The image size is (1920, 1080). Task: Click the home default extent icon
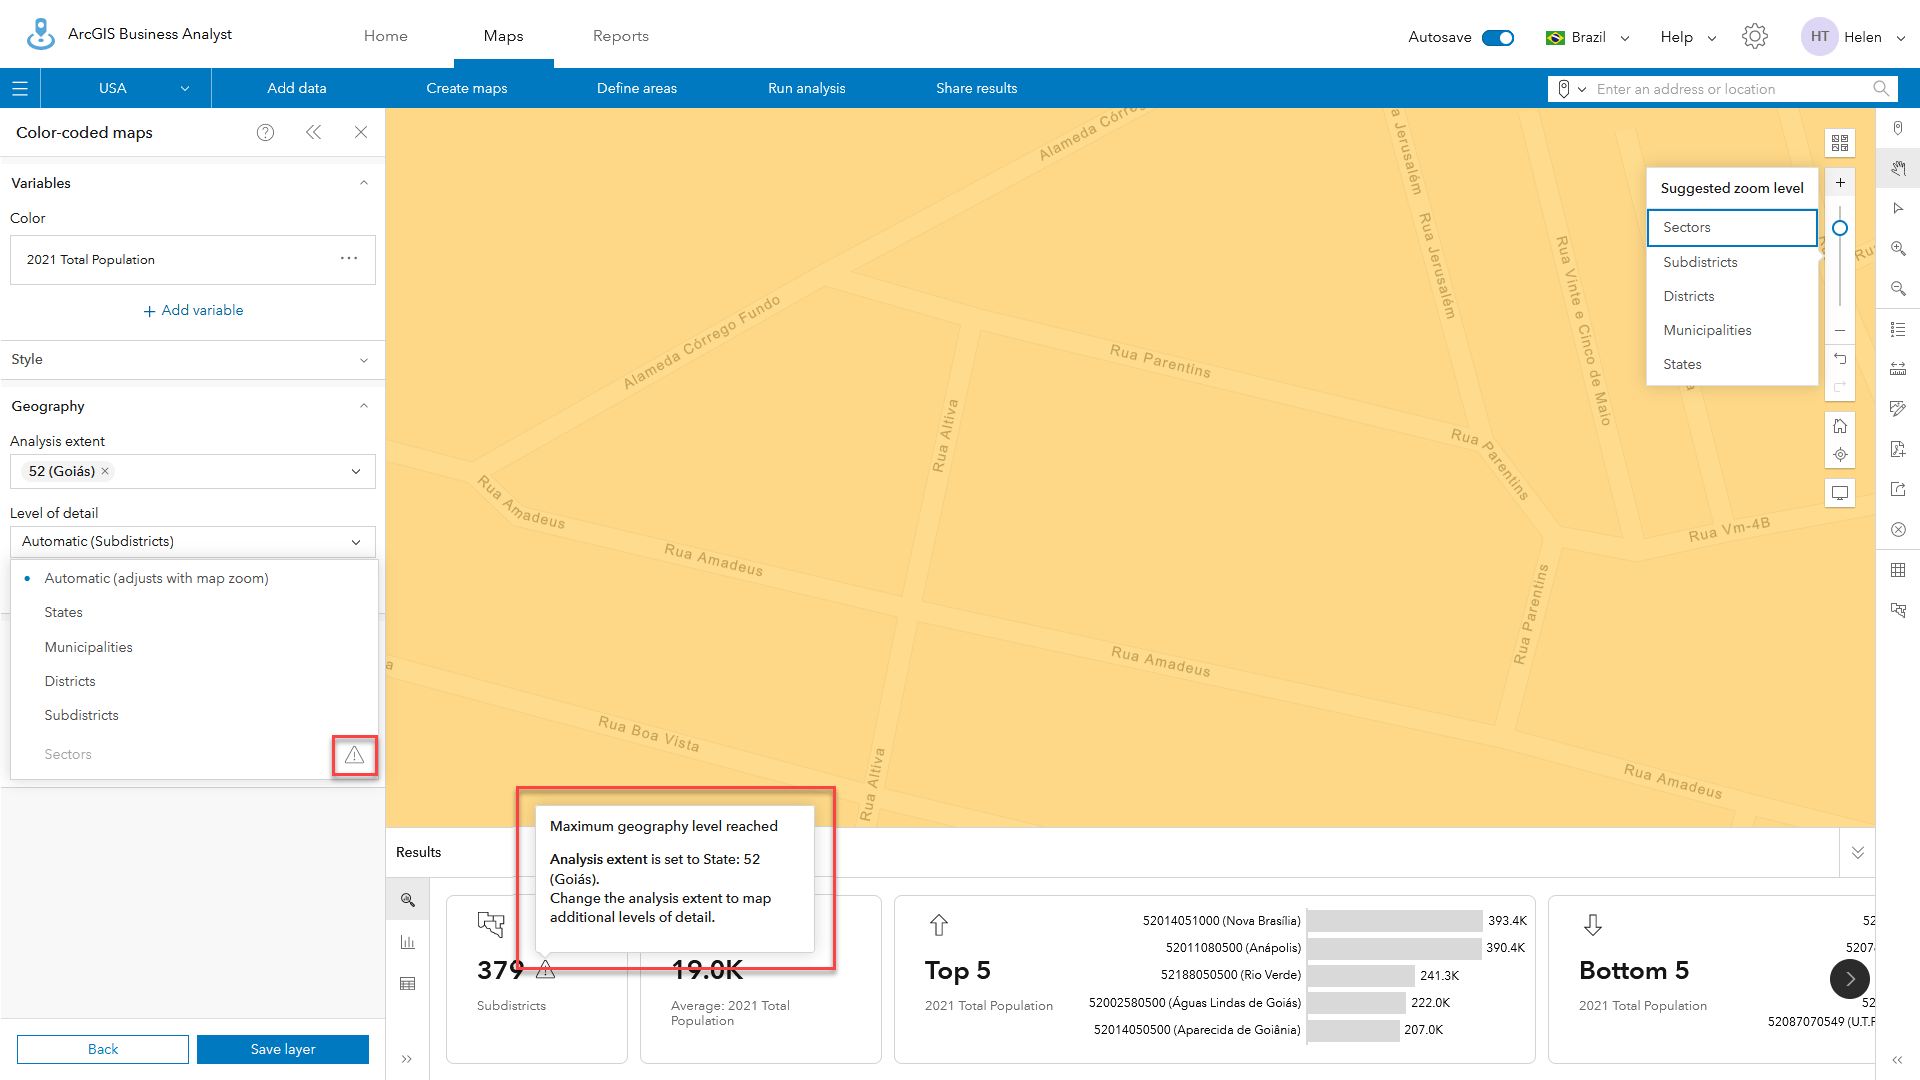tap(1841, 425)
